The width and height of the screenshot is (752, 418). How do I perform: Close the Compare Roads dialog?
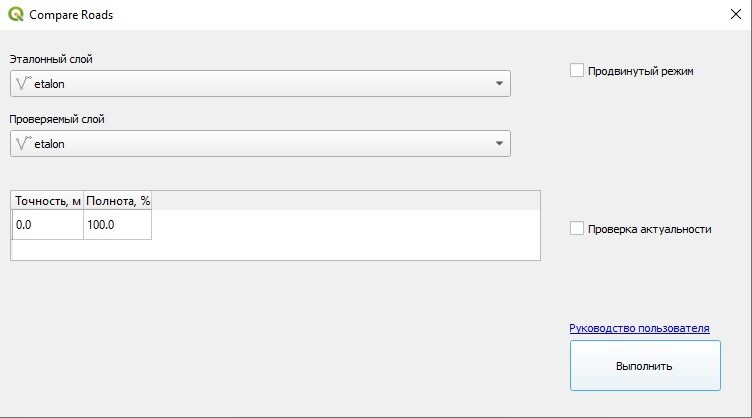[x=736, y=15]
